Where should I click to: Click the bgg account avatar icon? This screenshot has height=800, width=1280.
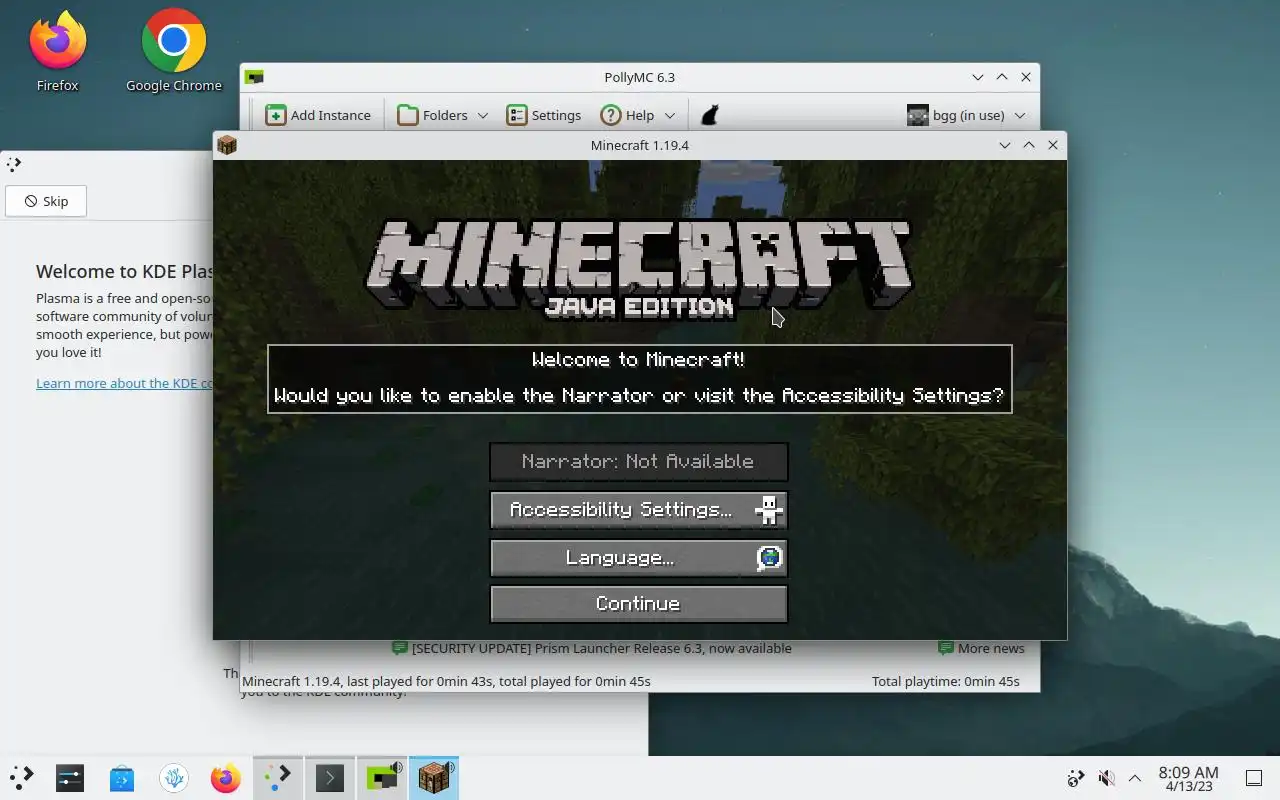coord(917,115)
